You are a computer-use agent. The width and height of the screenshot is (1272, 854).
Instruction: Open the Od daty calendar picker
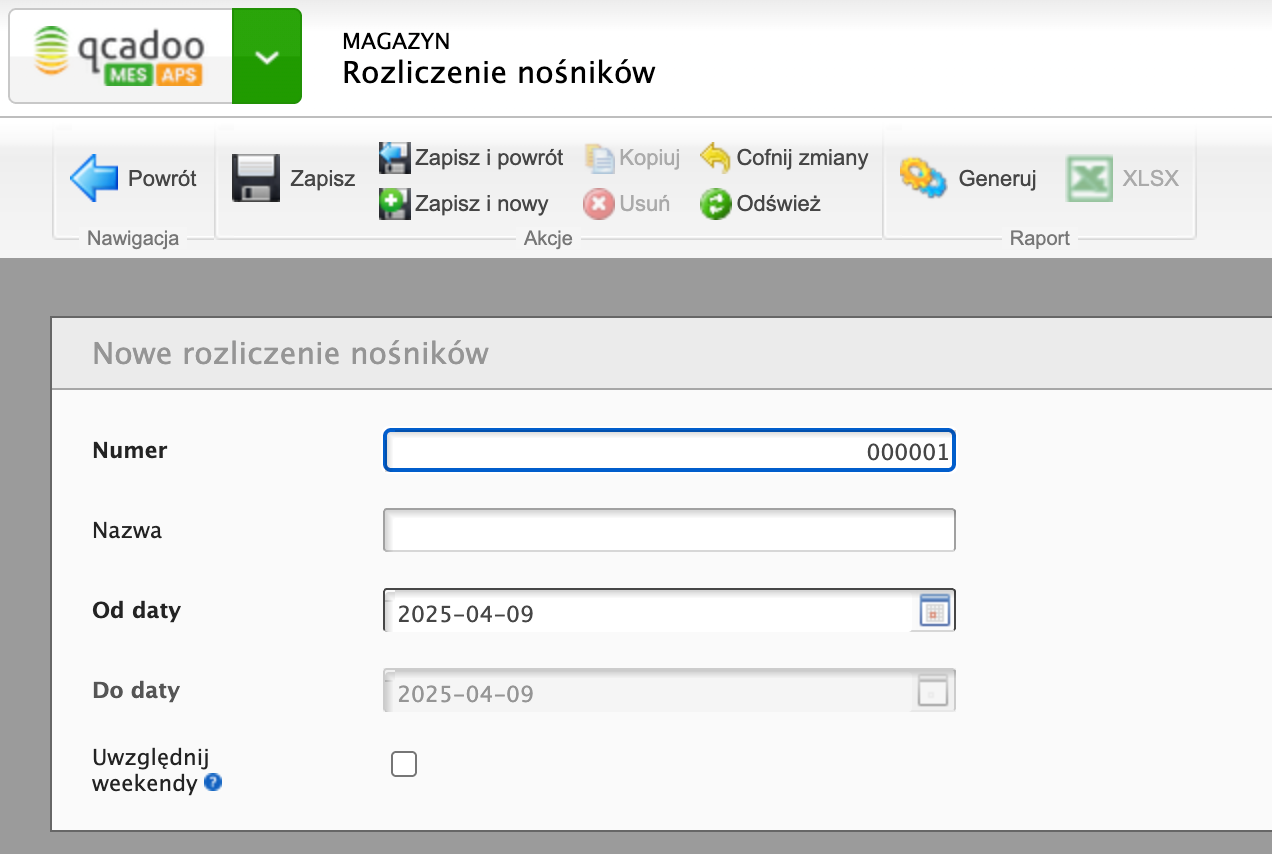pyautogui.click(x=934, y=611)
